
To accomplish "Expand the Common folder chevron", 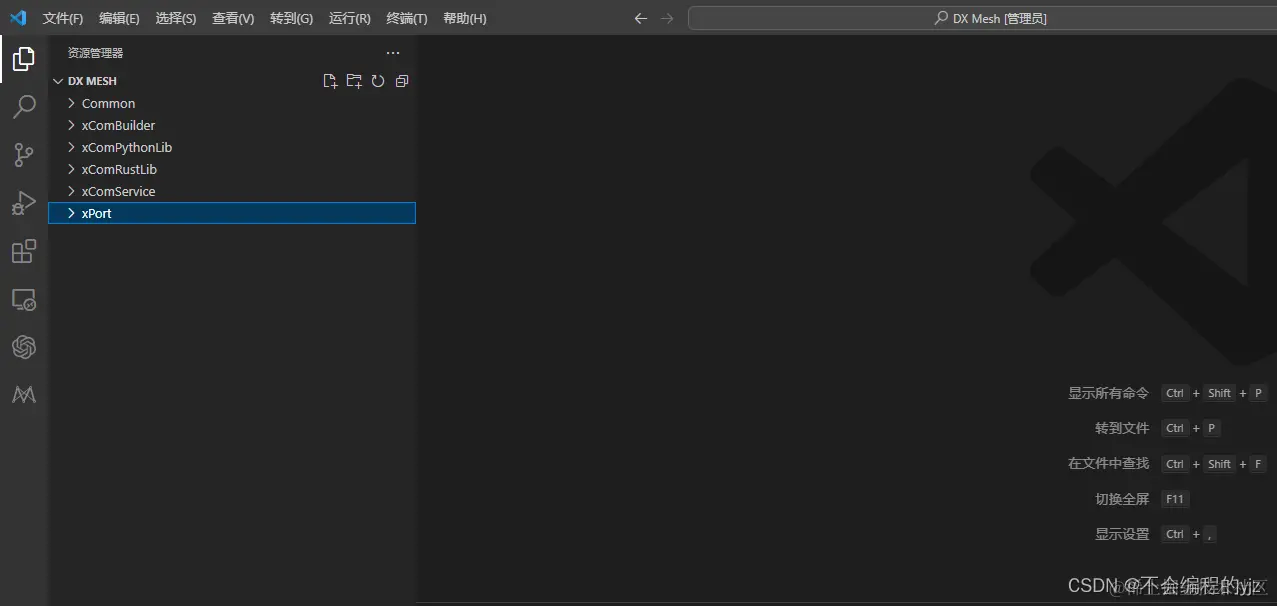I will (72, 103).
